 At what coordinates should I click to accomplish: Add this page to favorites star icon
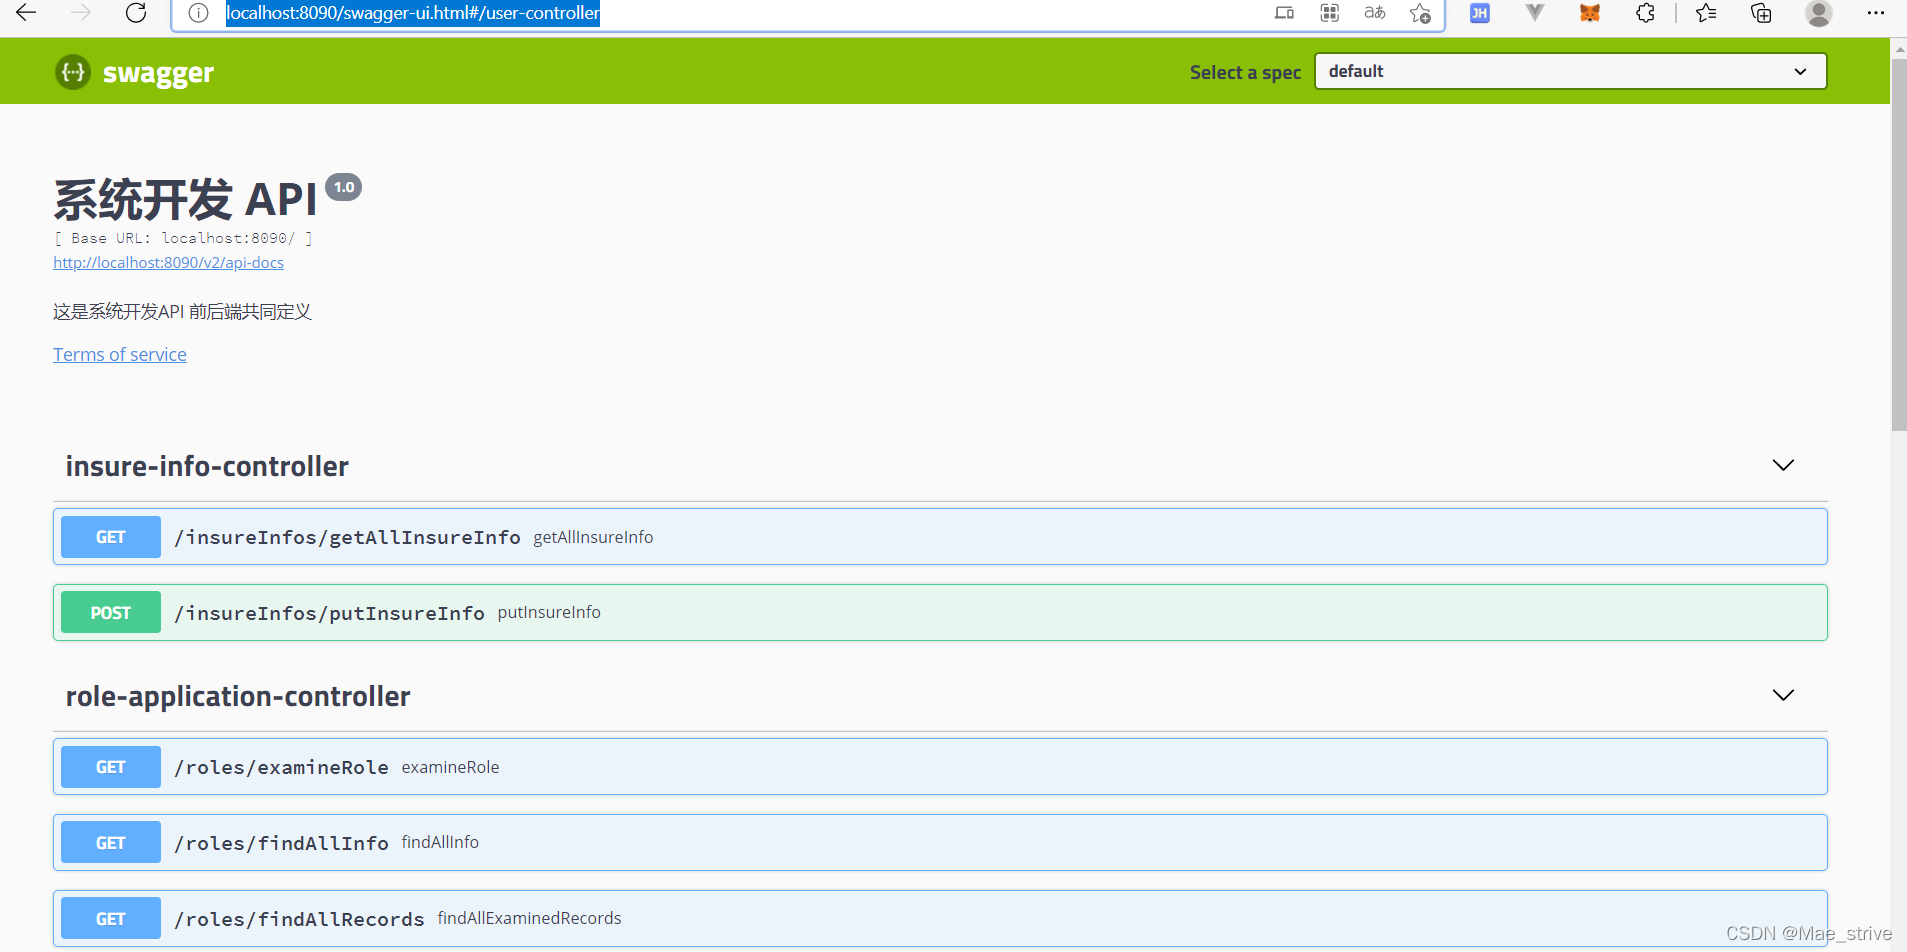pos(1420,13)
